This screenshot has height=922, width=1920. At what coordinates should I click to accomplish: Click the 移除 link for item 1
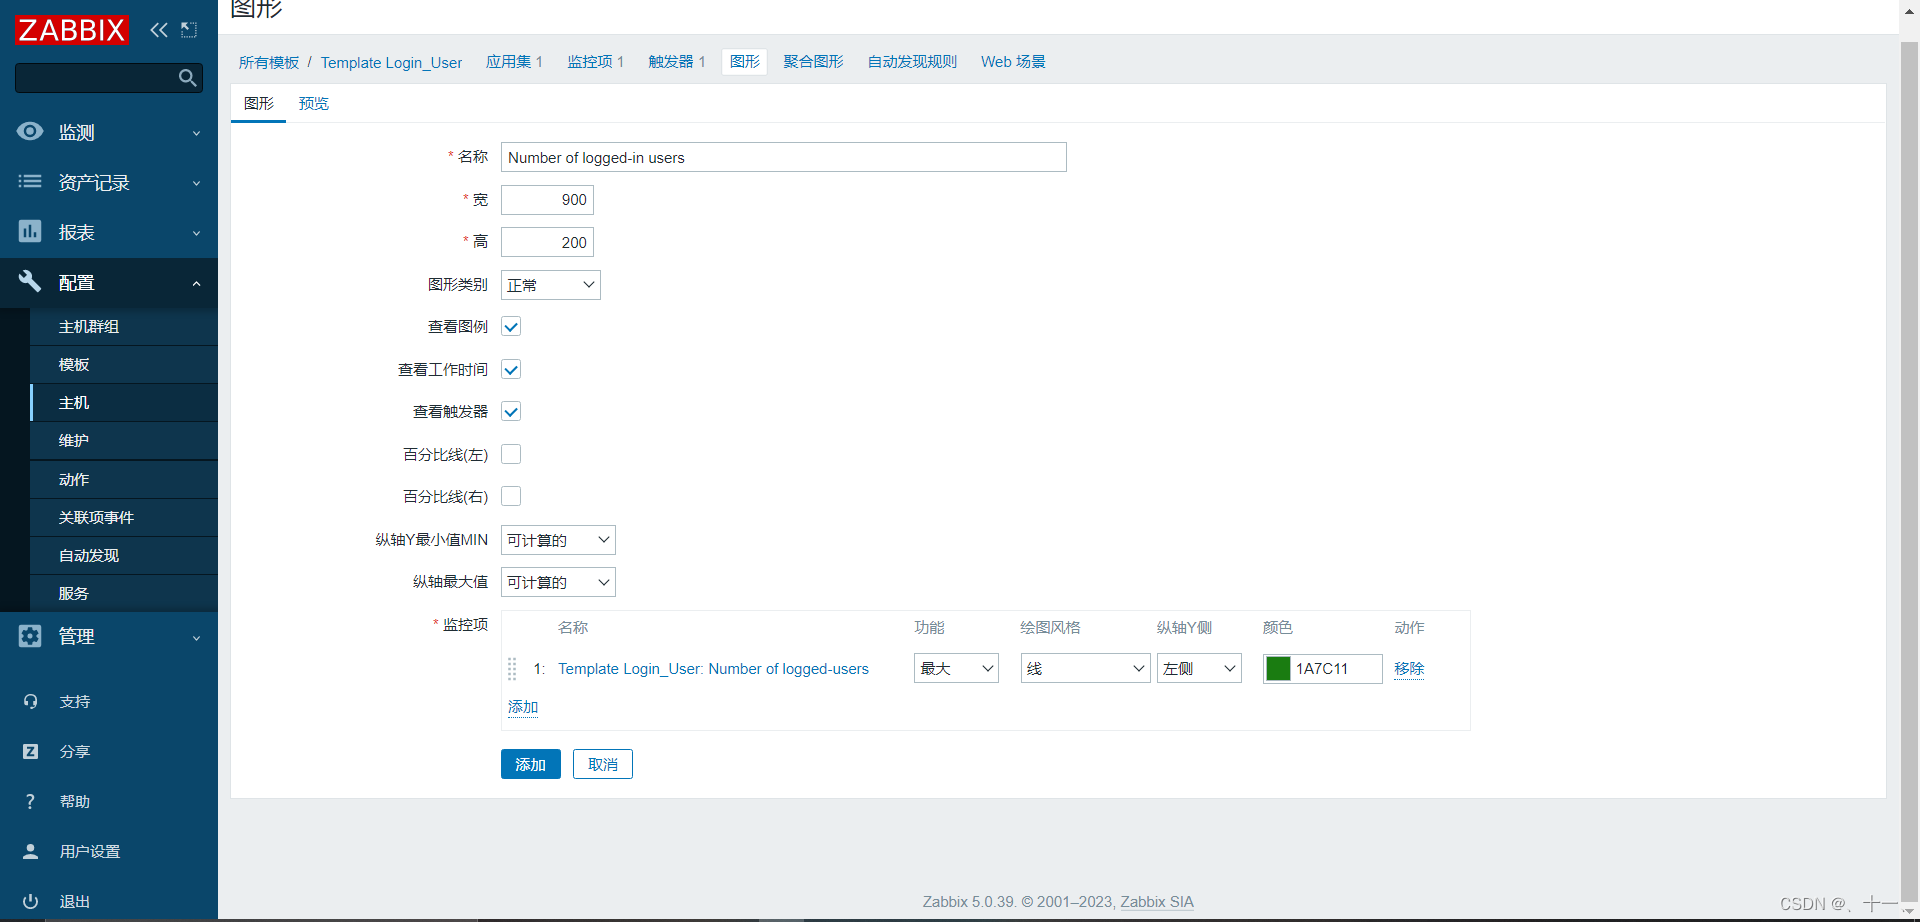pyautogui.click(x=1409, y=668)
